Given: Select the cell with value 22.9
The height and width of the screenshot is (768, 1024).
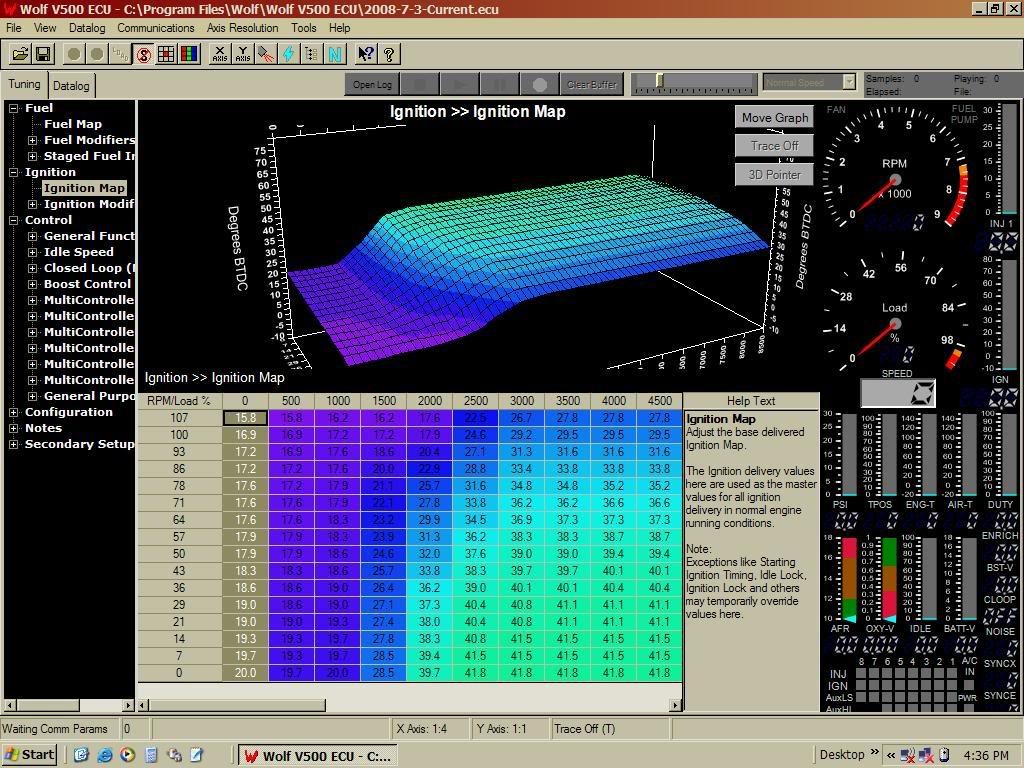Looking at the screenshot, I should (x=429, y=469).
